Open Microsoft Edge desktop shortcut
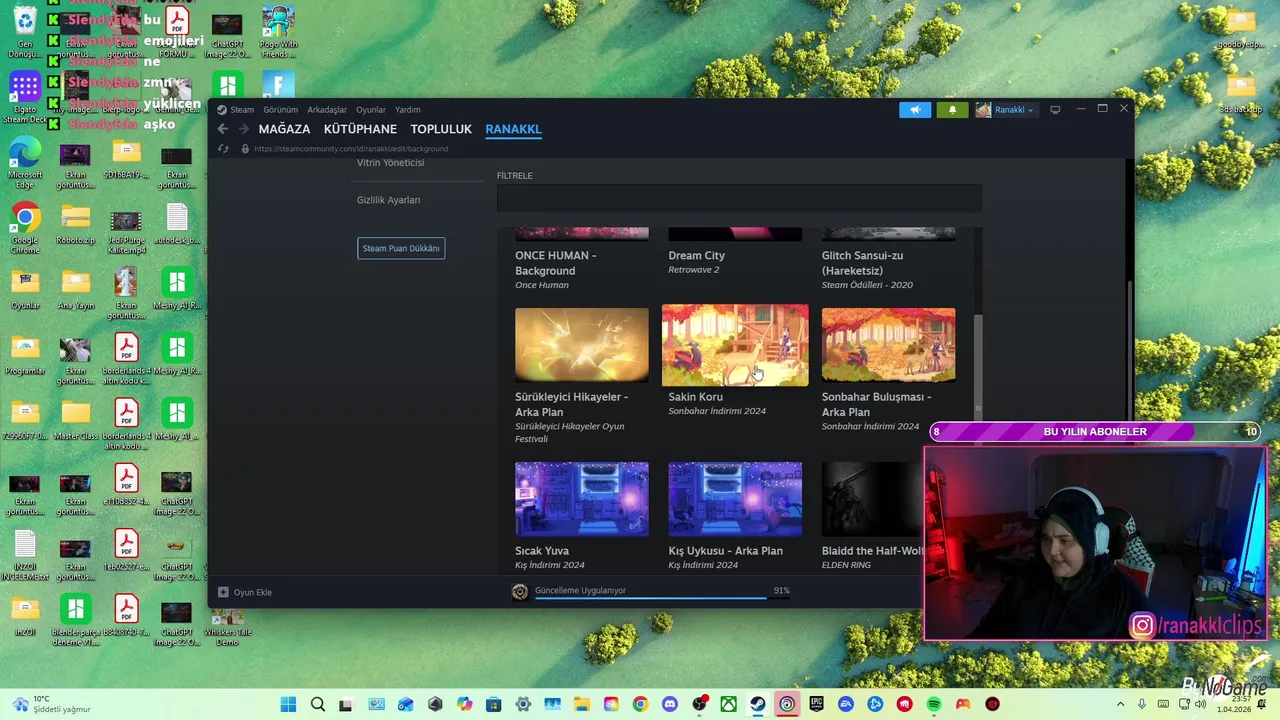Viewport: 1280px width, 720px height. click(25, 162)
